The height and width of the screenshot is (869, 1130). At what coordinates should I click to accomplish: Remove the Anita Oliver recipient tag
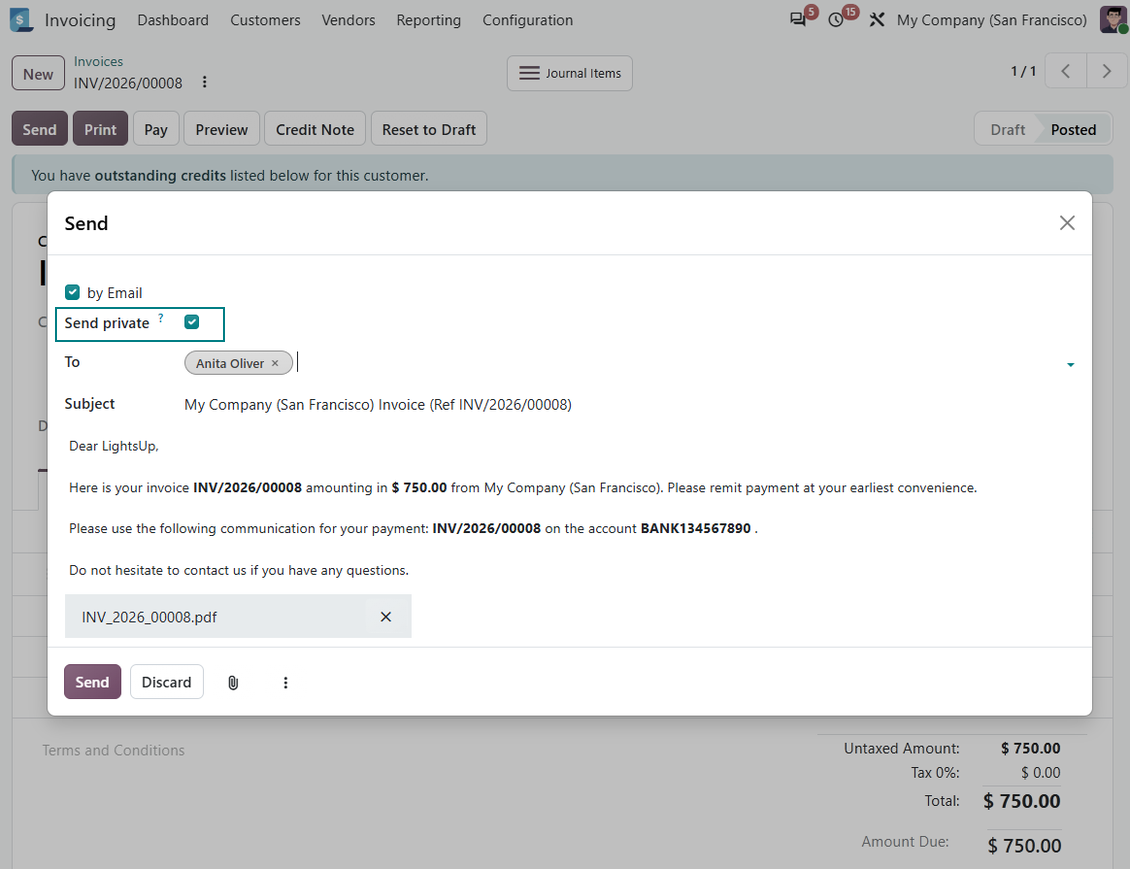275,363
